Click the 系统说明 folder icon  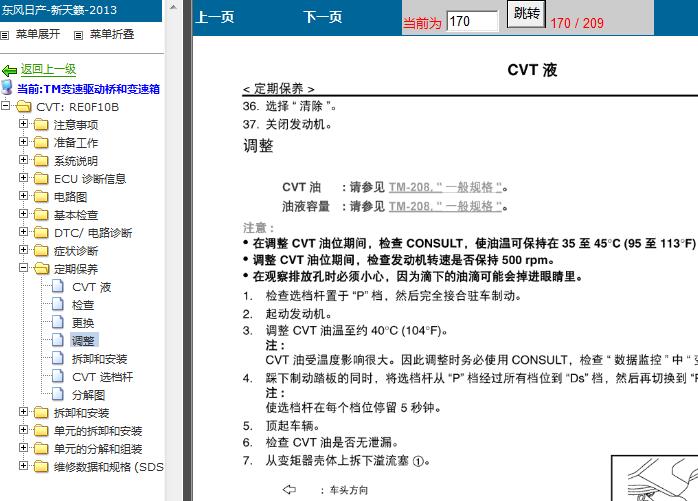click(x=41, y=161)
